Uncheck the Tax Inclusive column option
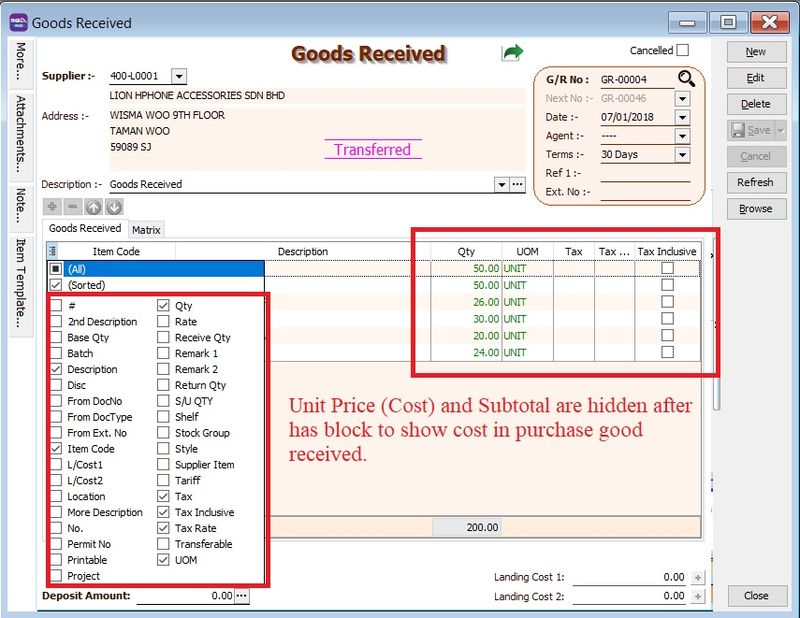 pos(163,512)
